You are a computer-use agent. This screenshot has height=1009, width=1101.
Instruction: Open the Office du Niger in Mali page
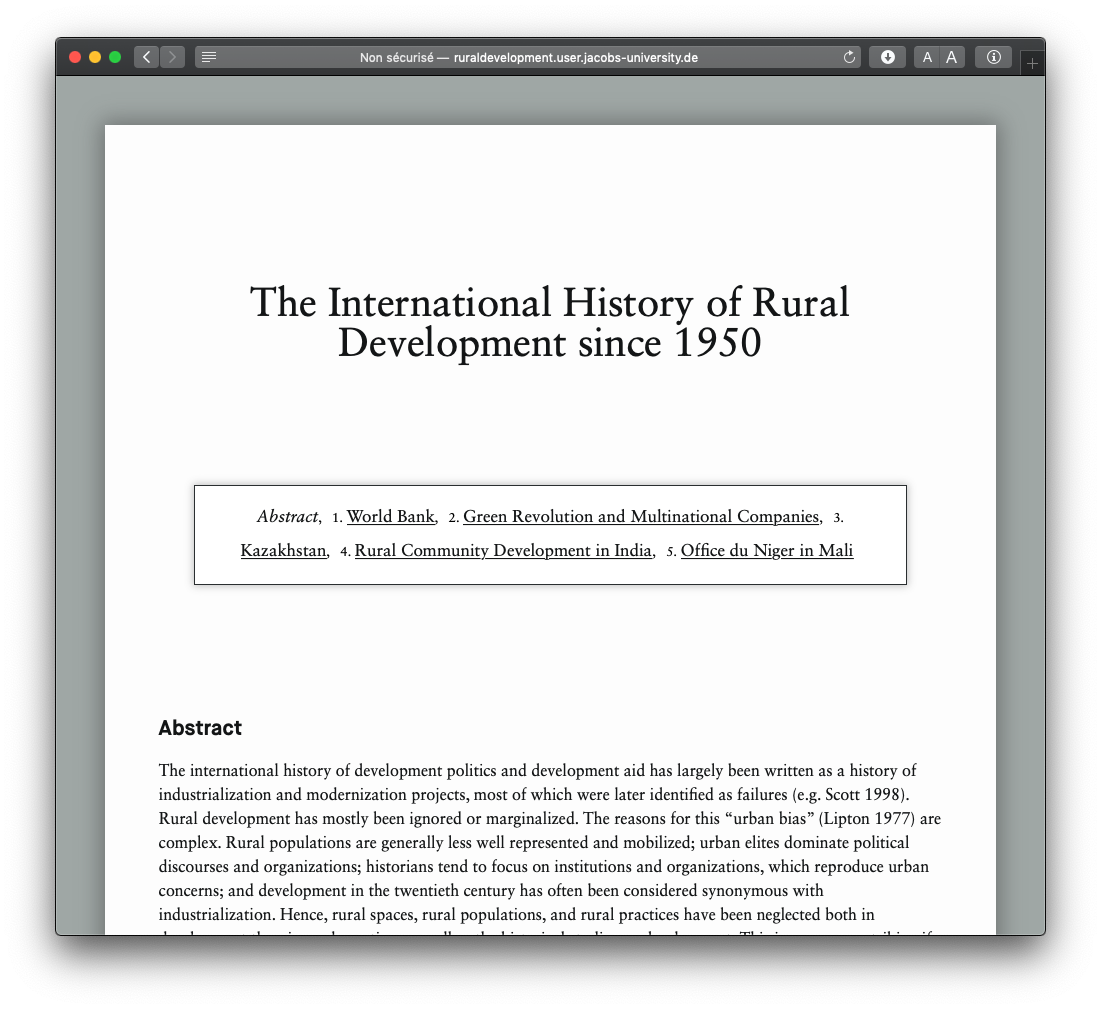[x=767, y=551]
